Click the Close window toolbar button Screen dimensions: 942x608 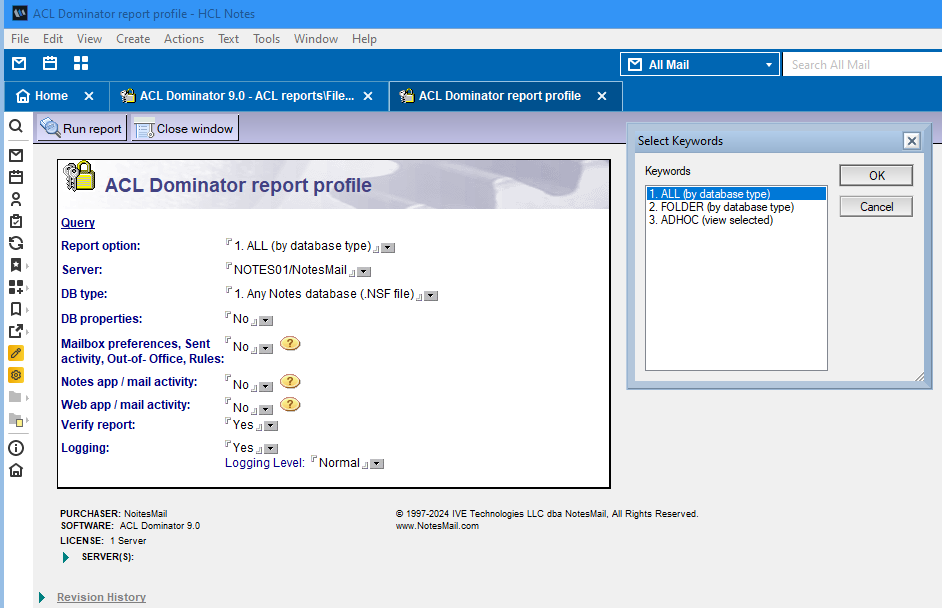(x=185, y=128)
